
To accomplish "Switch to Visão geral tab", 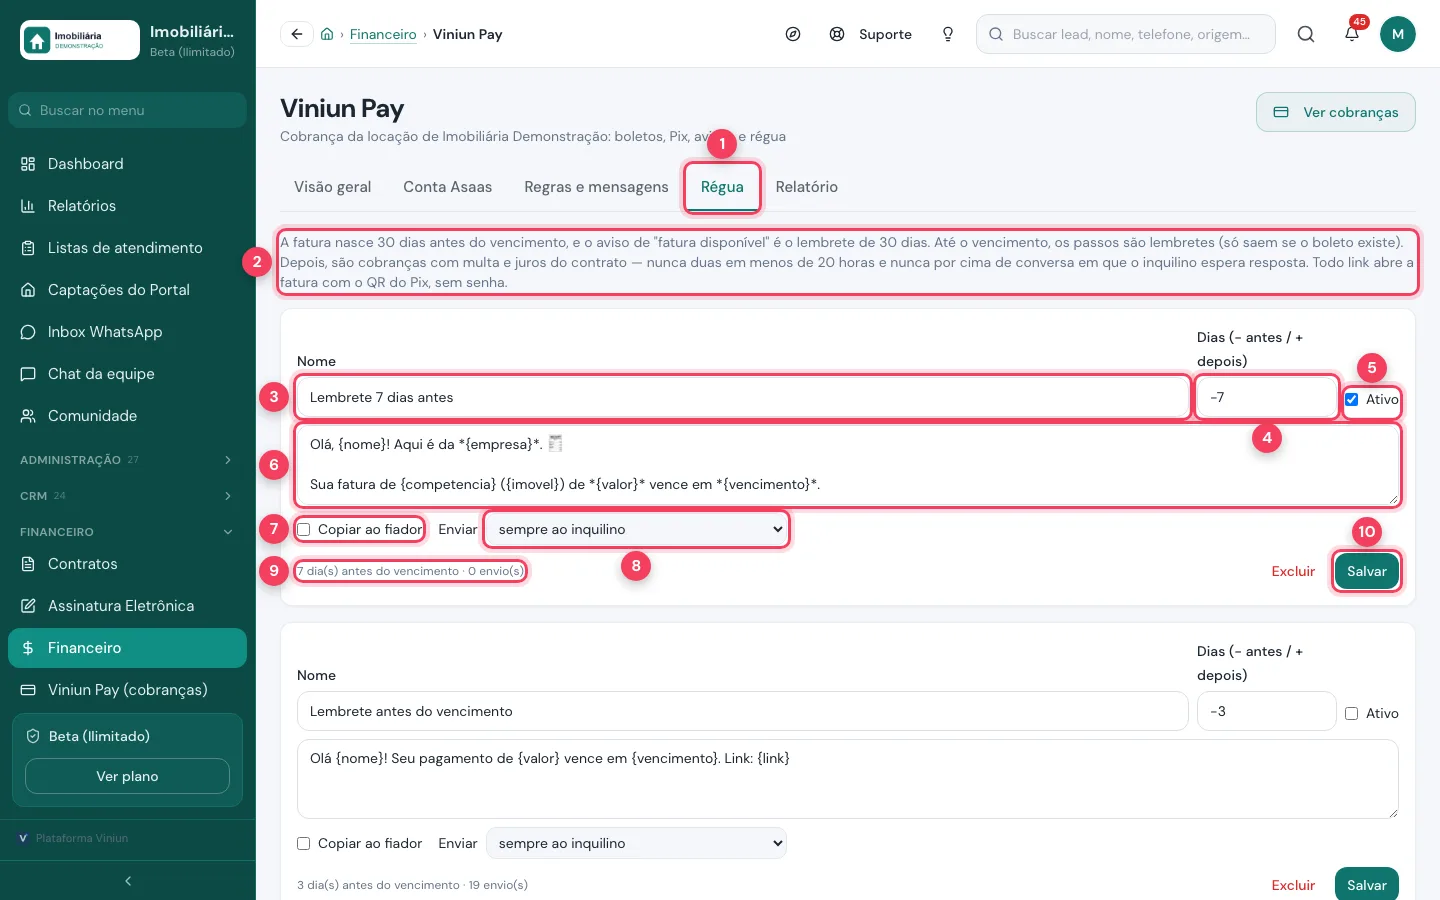I will coord(333,187).
